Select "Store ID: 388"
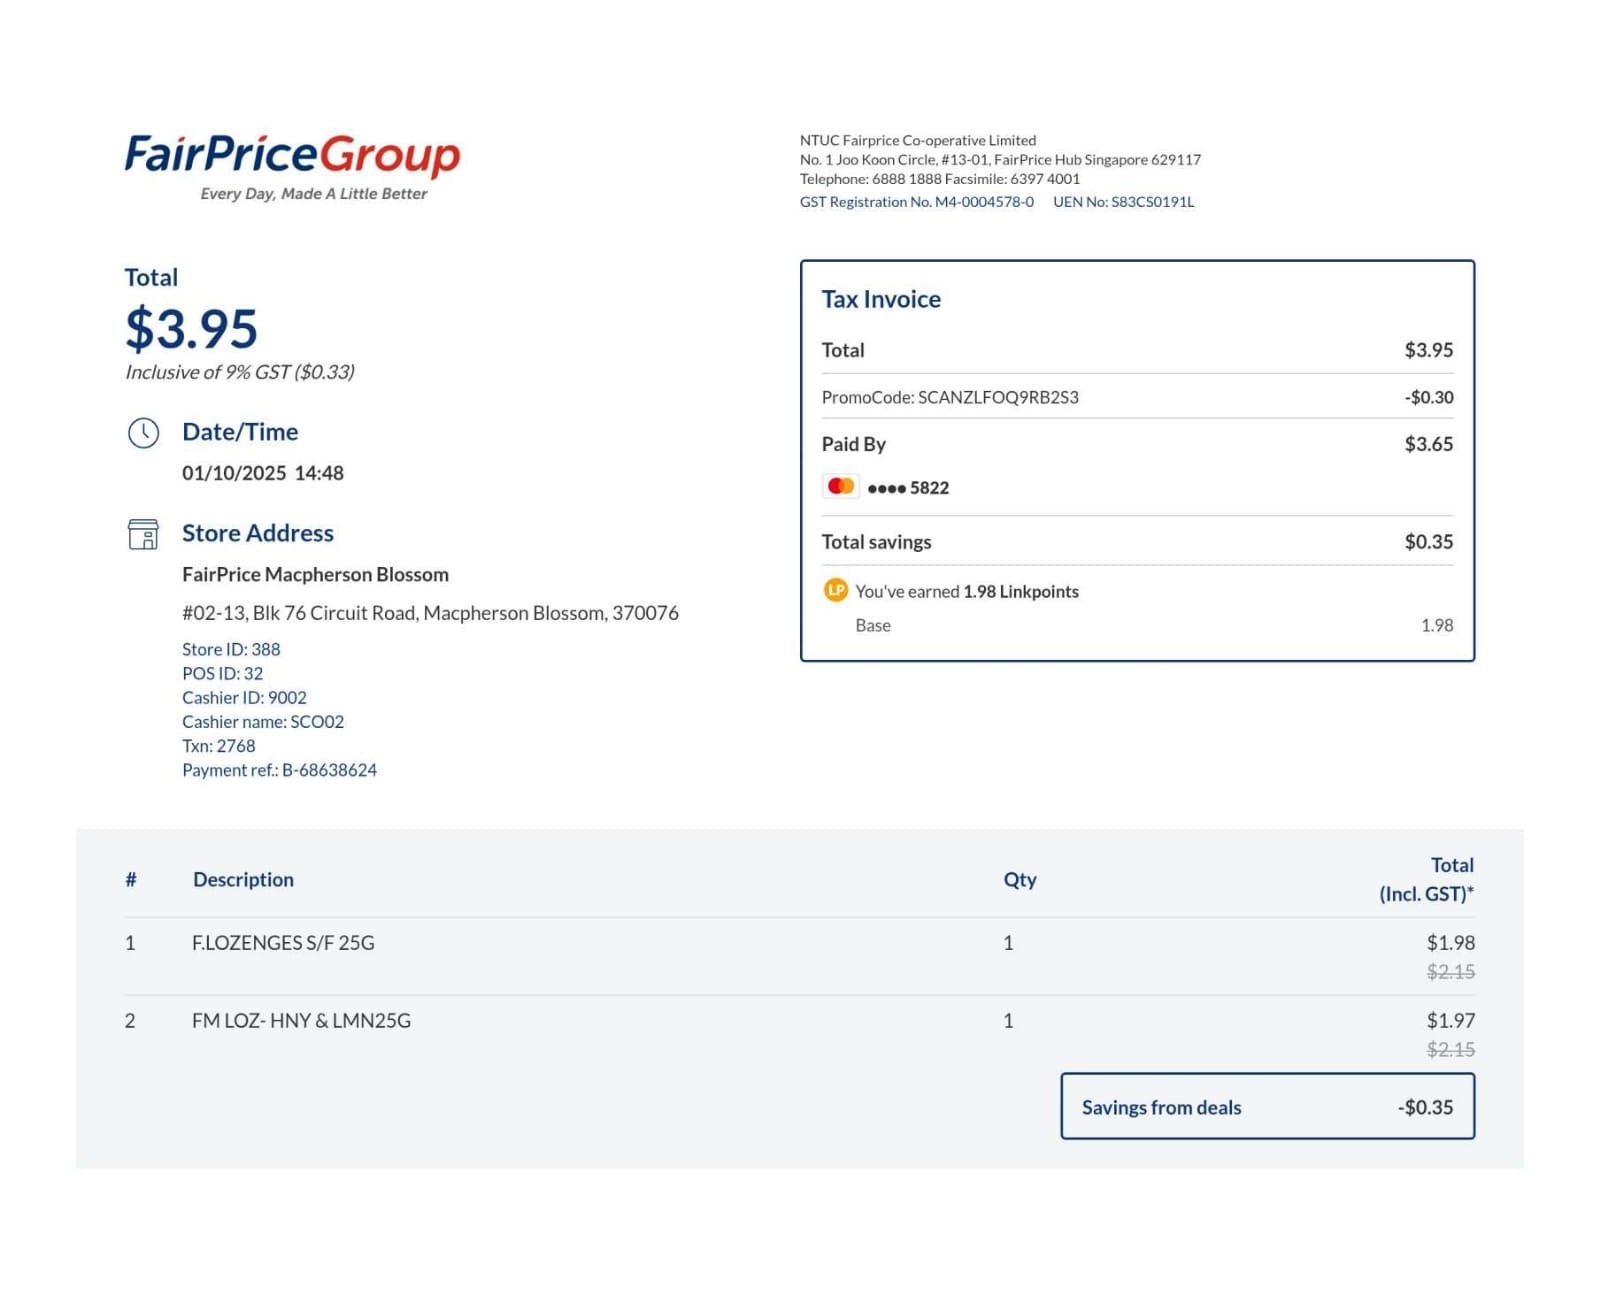Image resolution: width=1600 pixels, height=1302 pixels. (x=231, y=649)
